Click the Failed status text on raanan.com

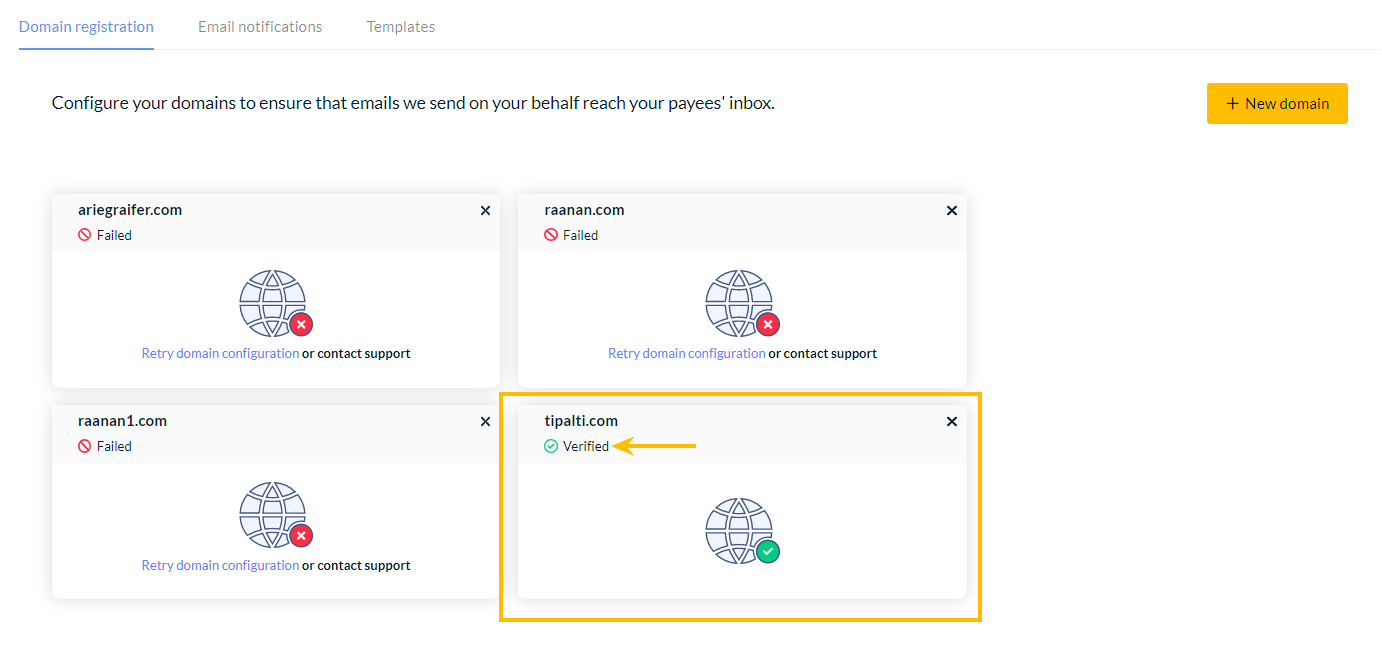point(580,235)
